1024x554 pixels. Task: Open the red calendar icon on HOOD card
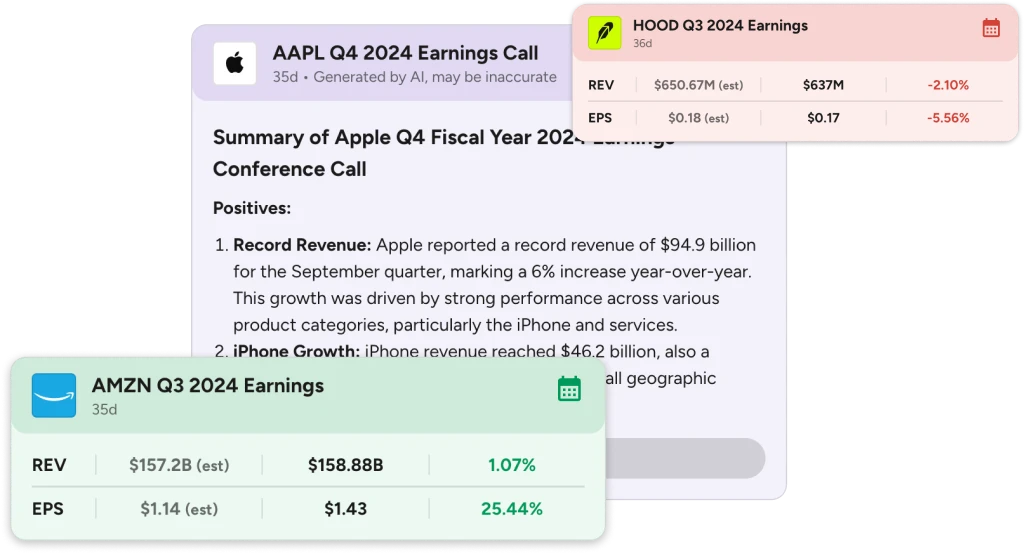pyautogui.click(x=991, y=28)
